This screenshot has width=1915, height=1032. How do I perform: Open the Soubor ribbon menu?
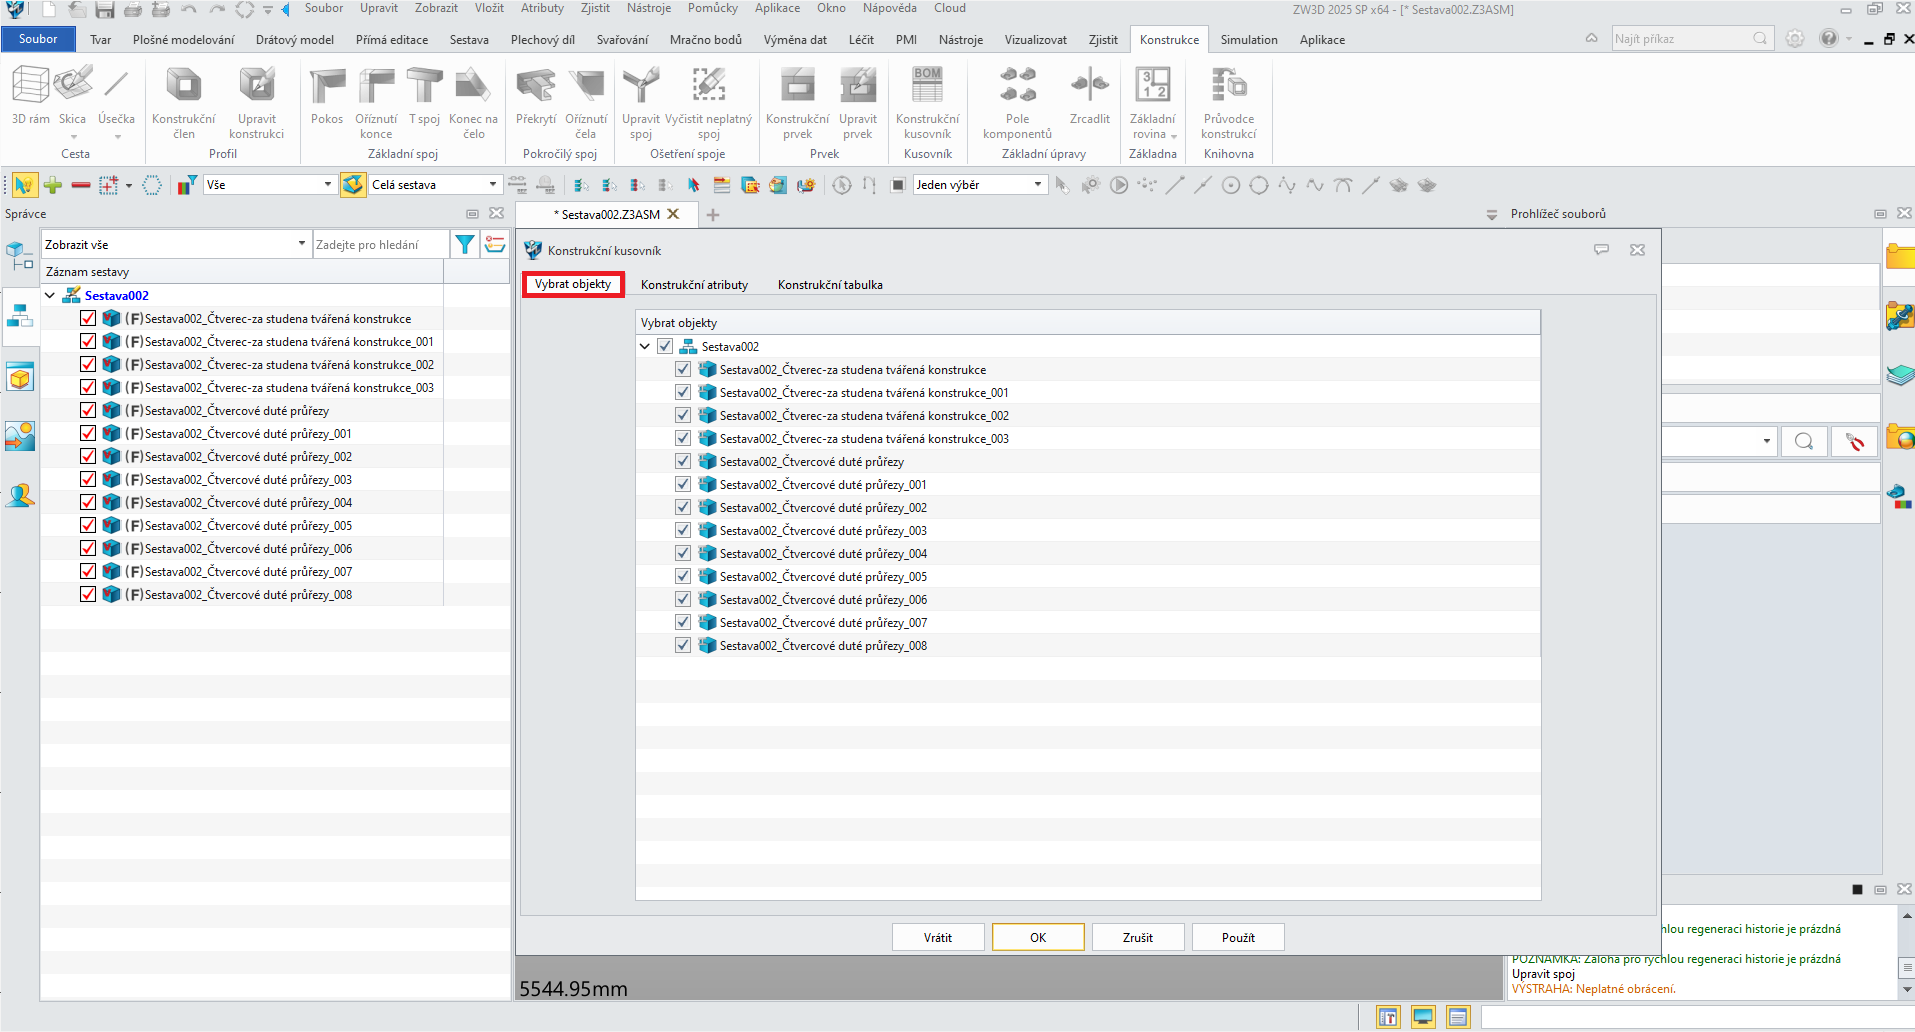click(38, 39)
